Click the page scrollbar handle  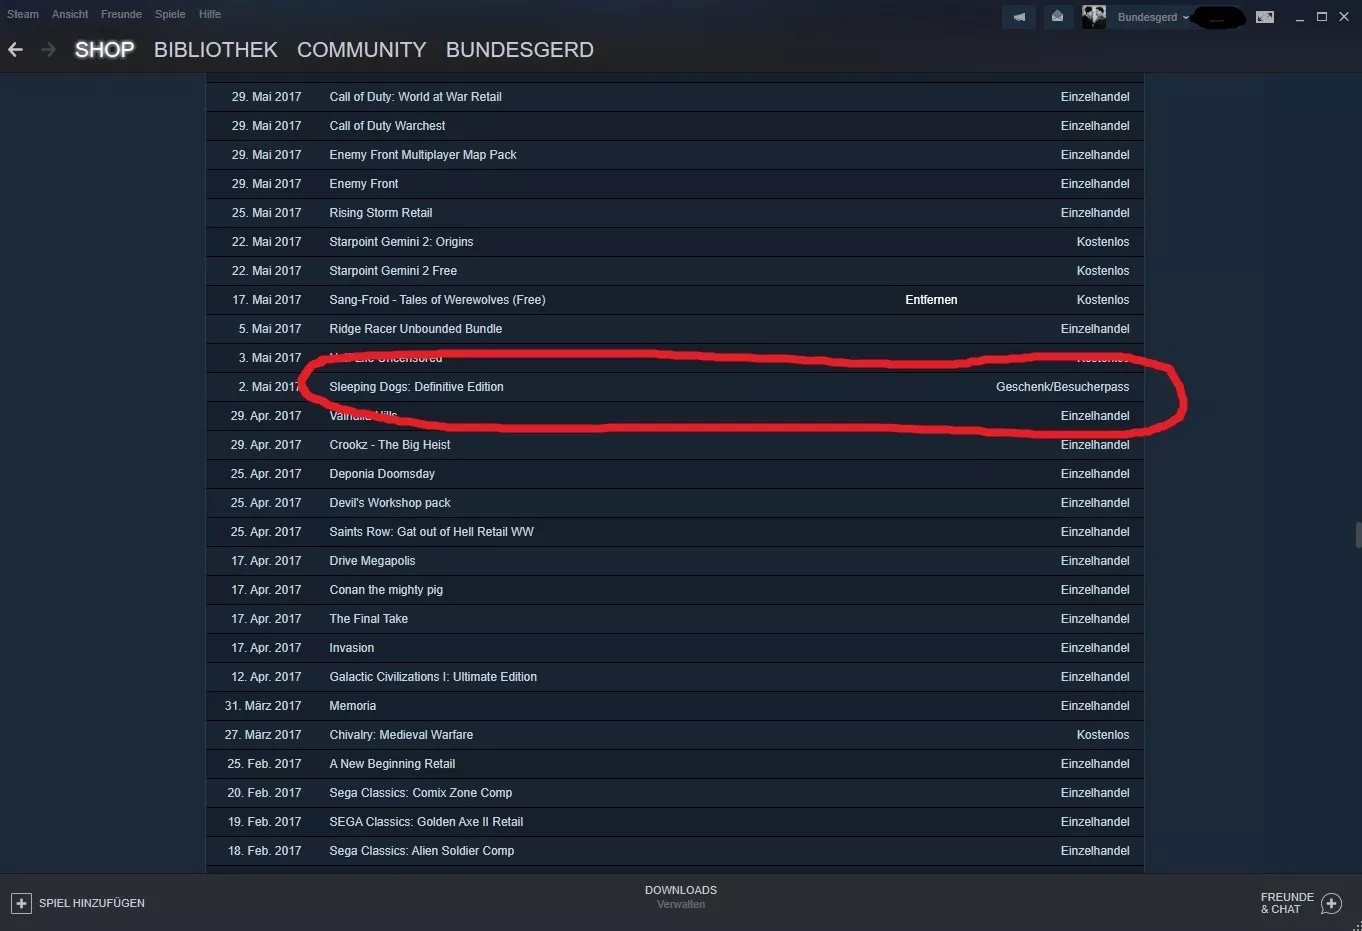[1358, 535]
